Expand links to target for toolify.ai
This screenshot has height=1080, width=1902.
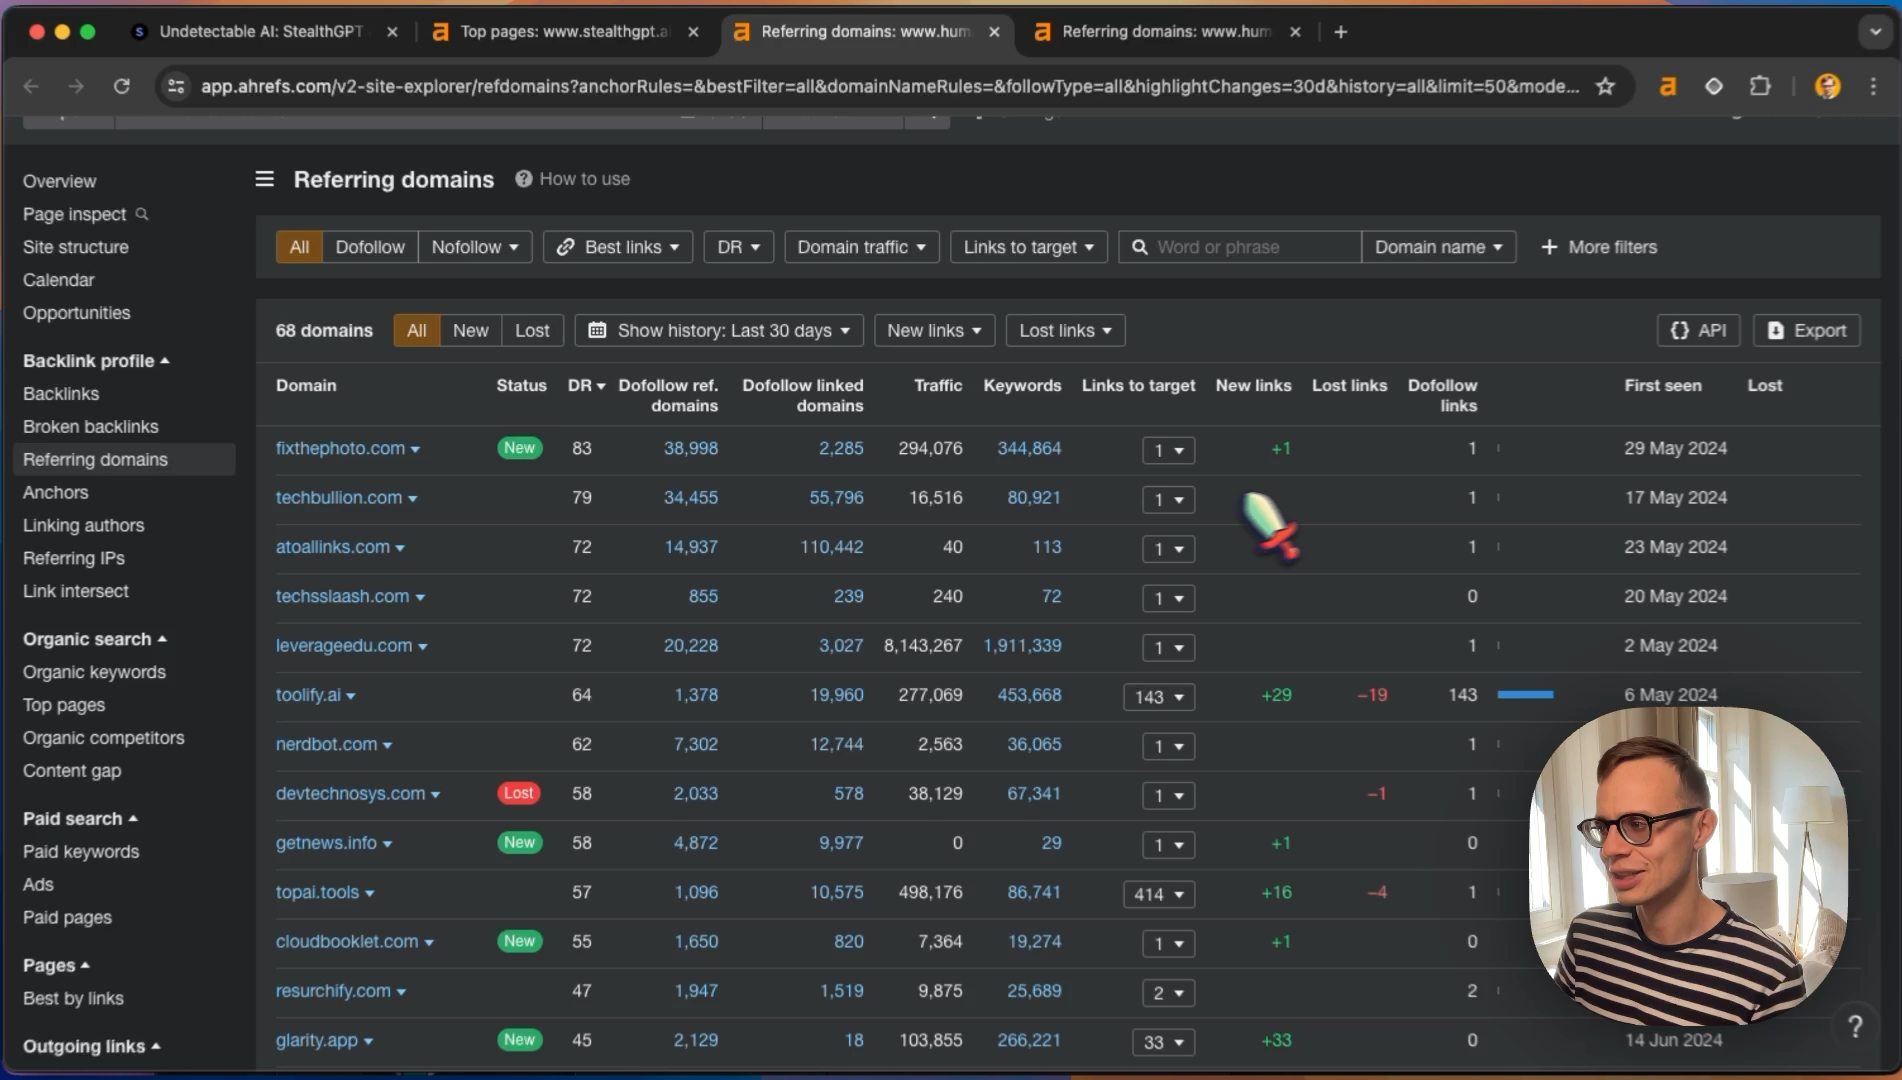point(1159,697)
